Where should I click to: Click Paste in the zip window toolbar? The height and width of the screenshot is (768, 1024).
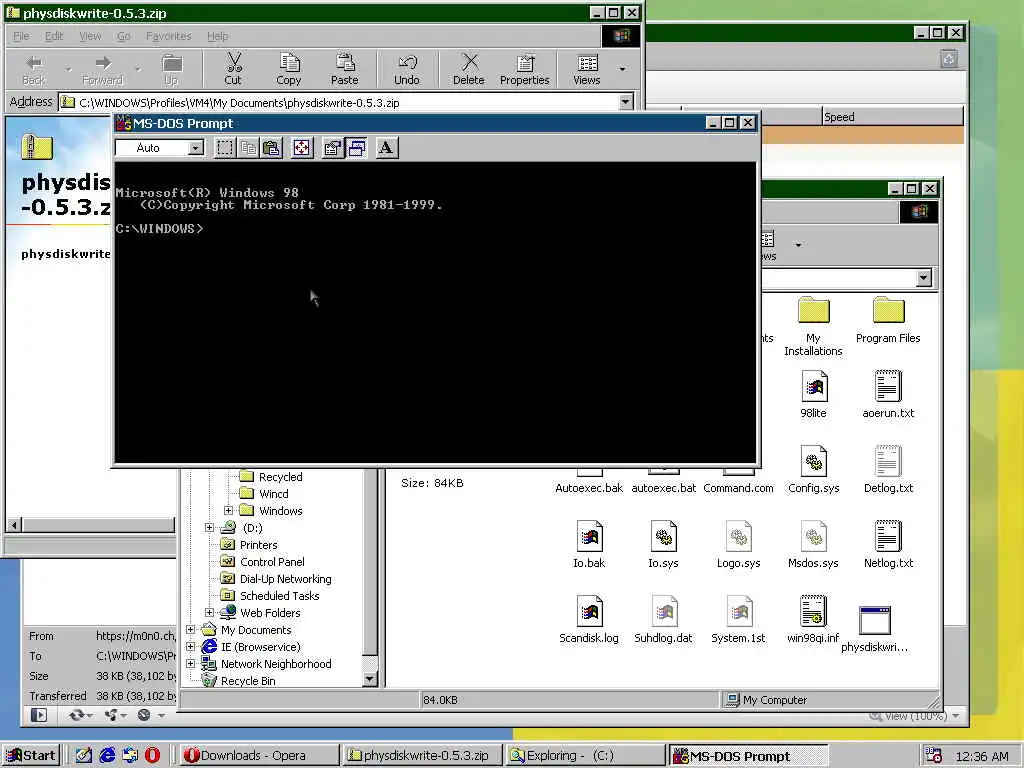[x=344, y=69]
